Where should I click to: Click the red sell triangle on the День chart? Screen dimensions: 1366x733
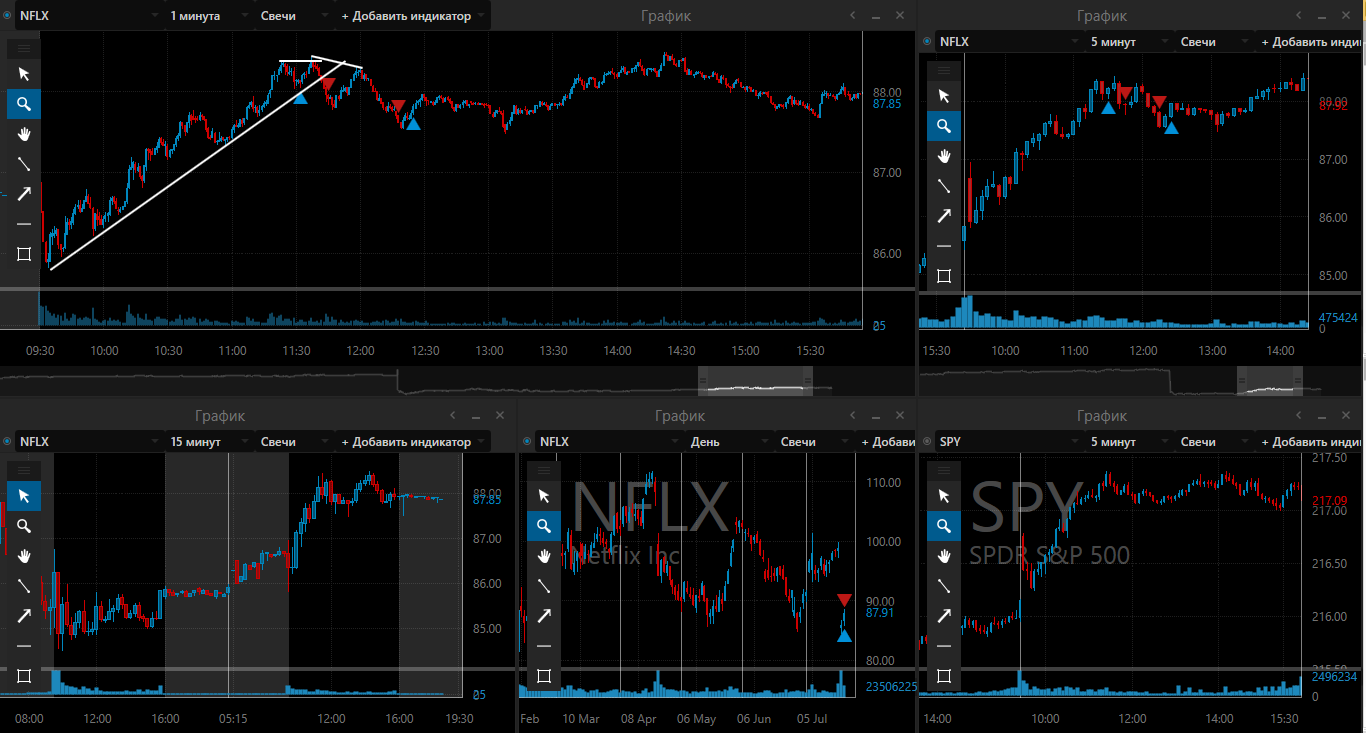click(844, 599)
